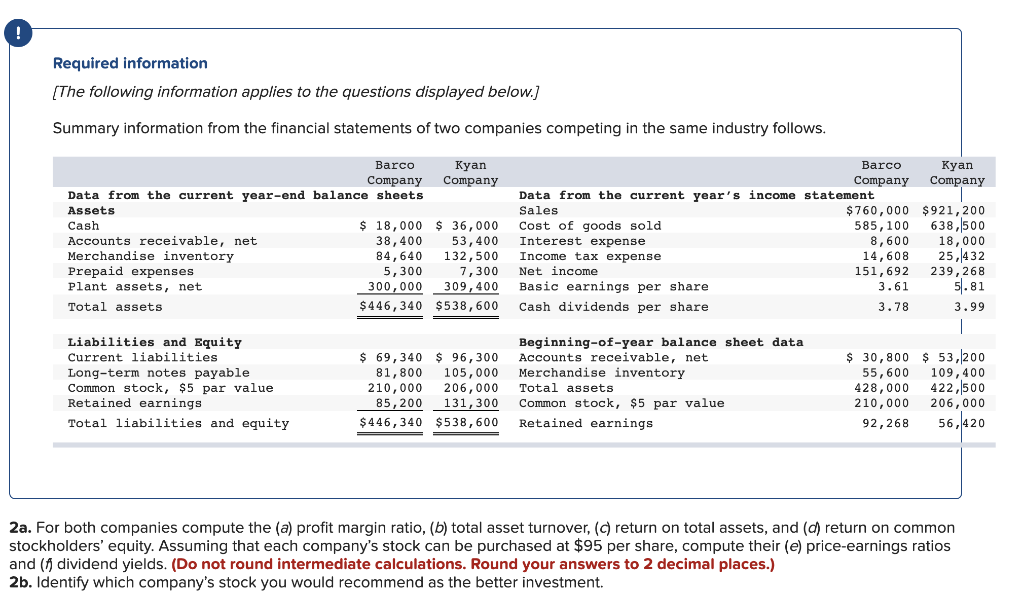The image size is (1024, 593).
Task: Select Barco's interest expense 8,600
Action: coord(889,241)
